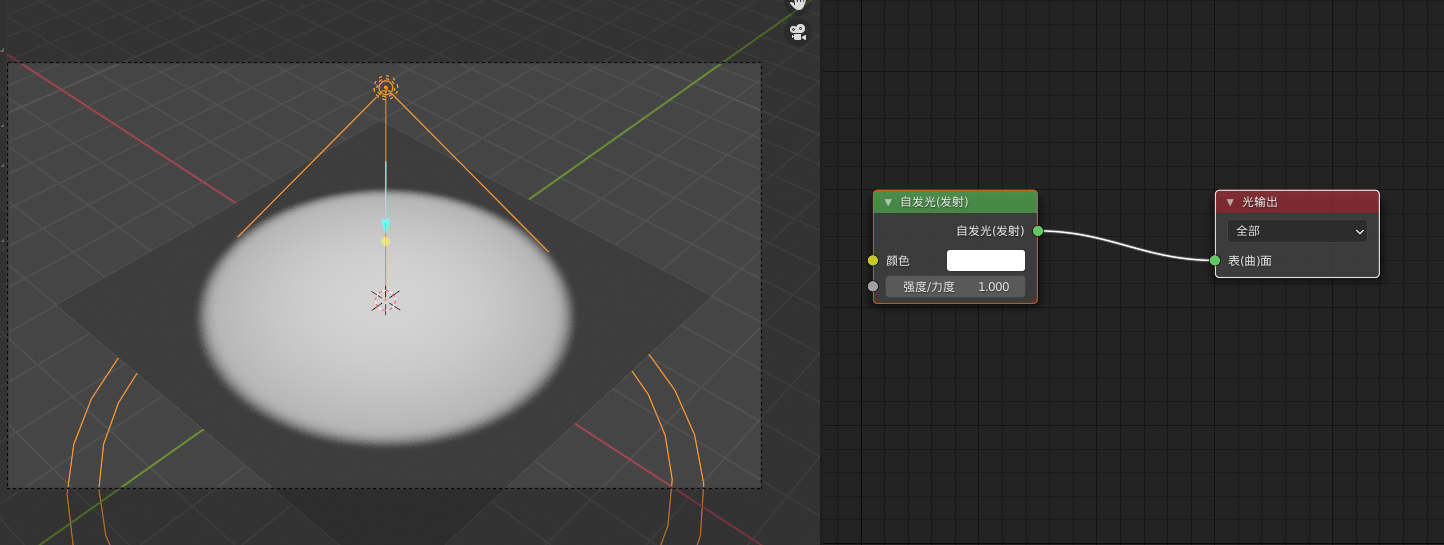Collapse the 光输出 node
This screenshot has height=545, width=1444.
click(x=1230, y=202)
